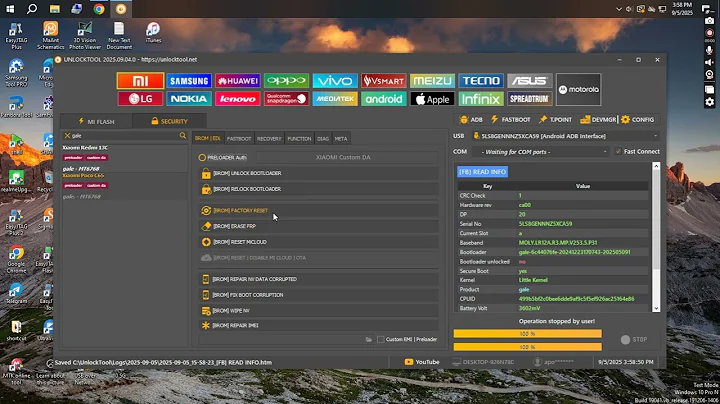Choose the OPPO brand tile

286,81
